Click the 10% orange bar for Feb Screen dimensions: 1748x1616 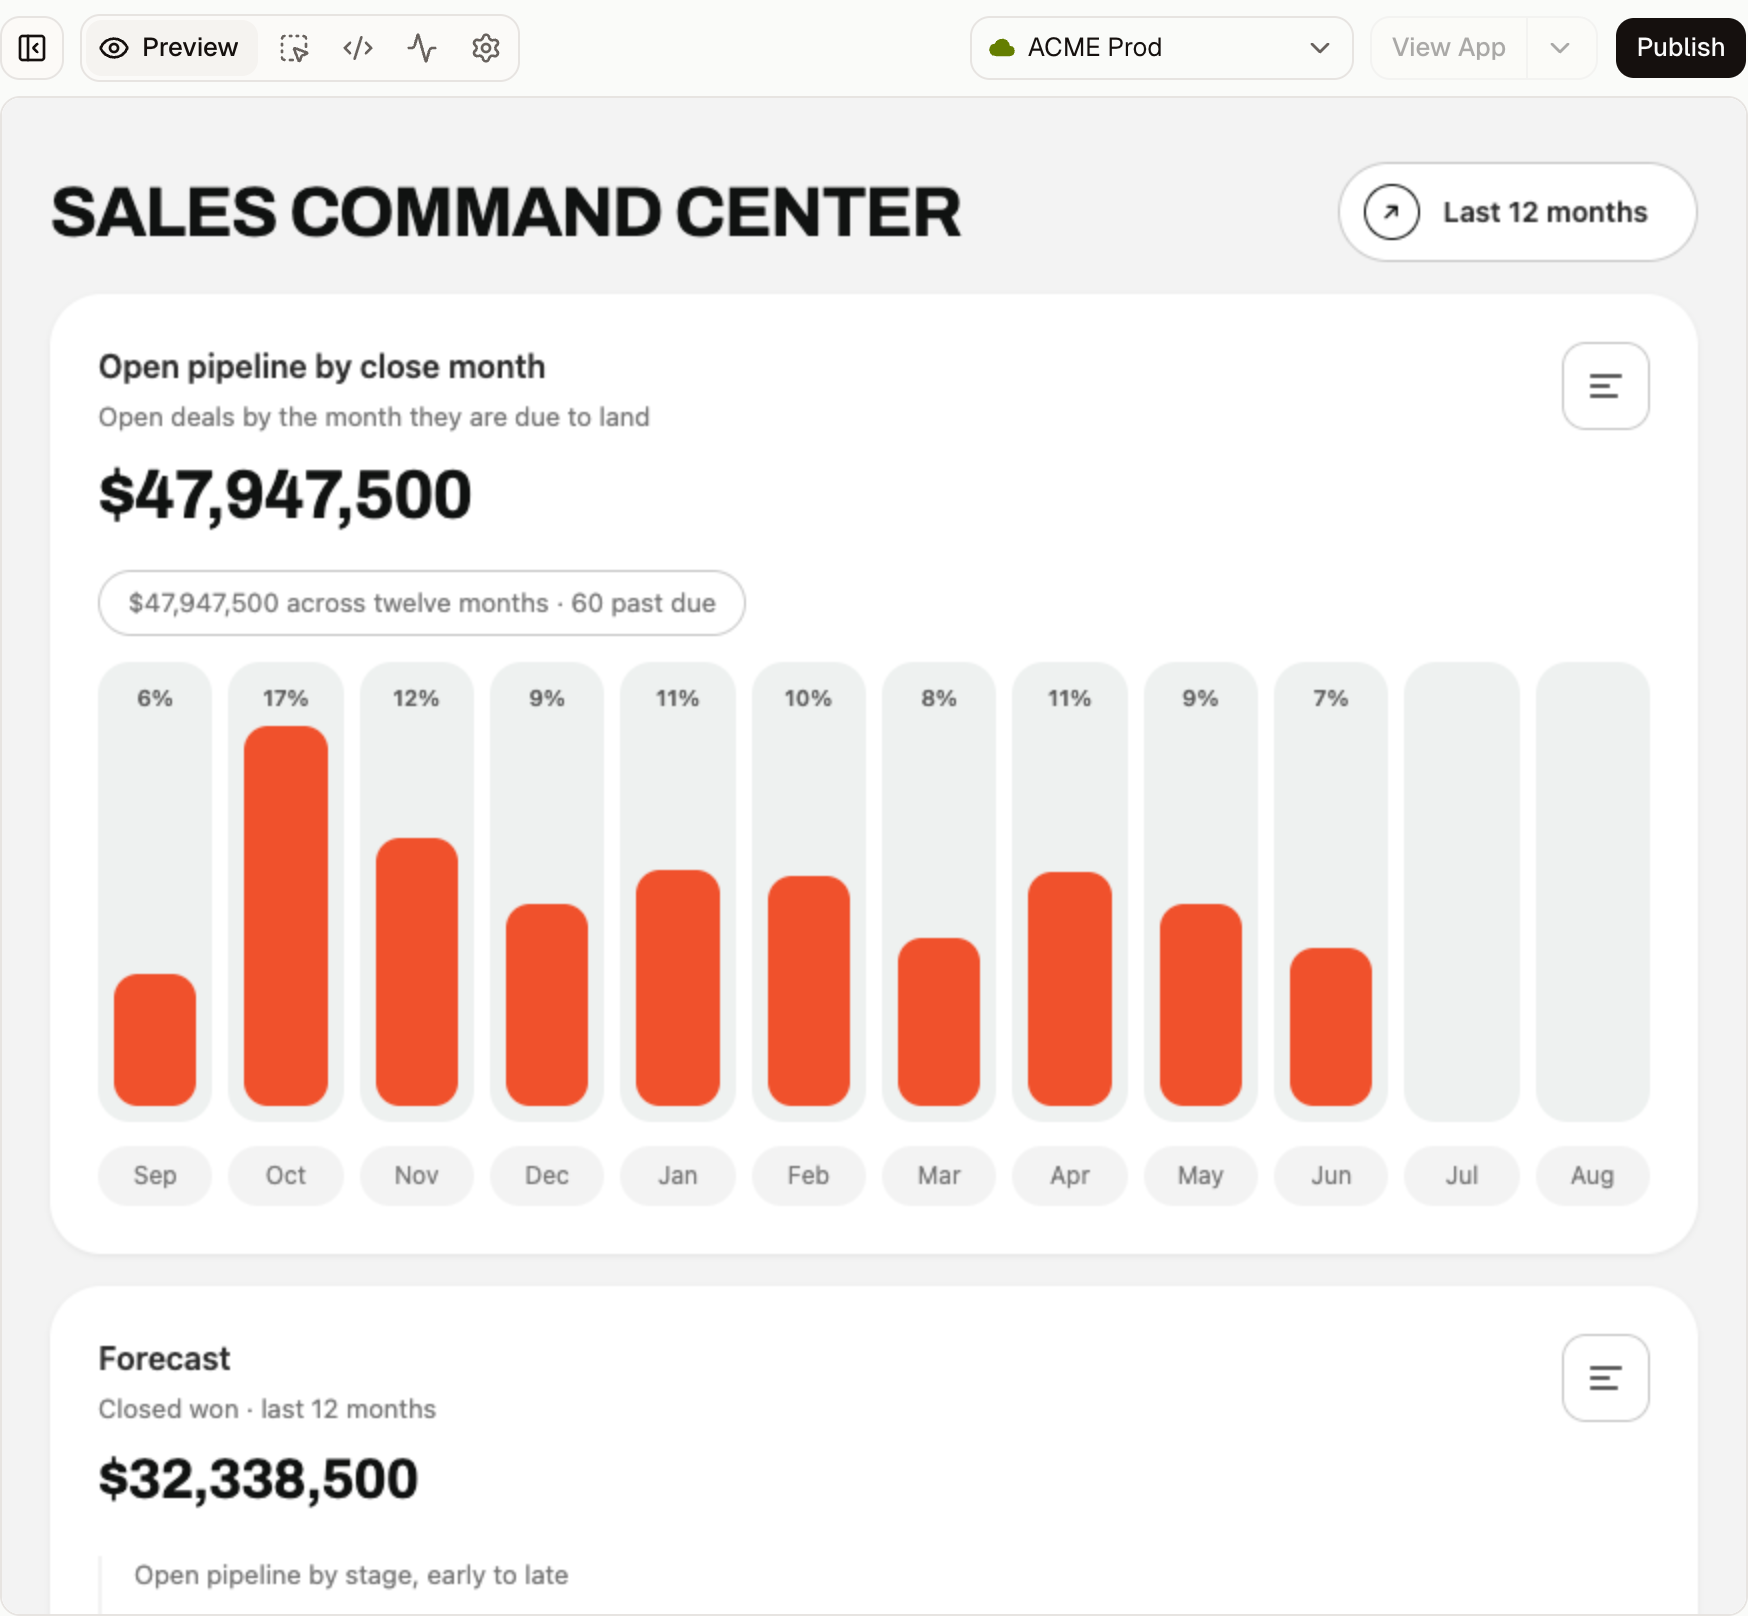(809, 990)
